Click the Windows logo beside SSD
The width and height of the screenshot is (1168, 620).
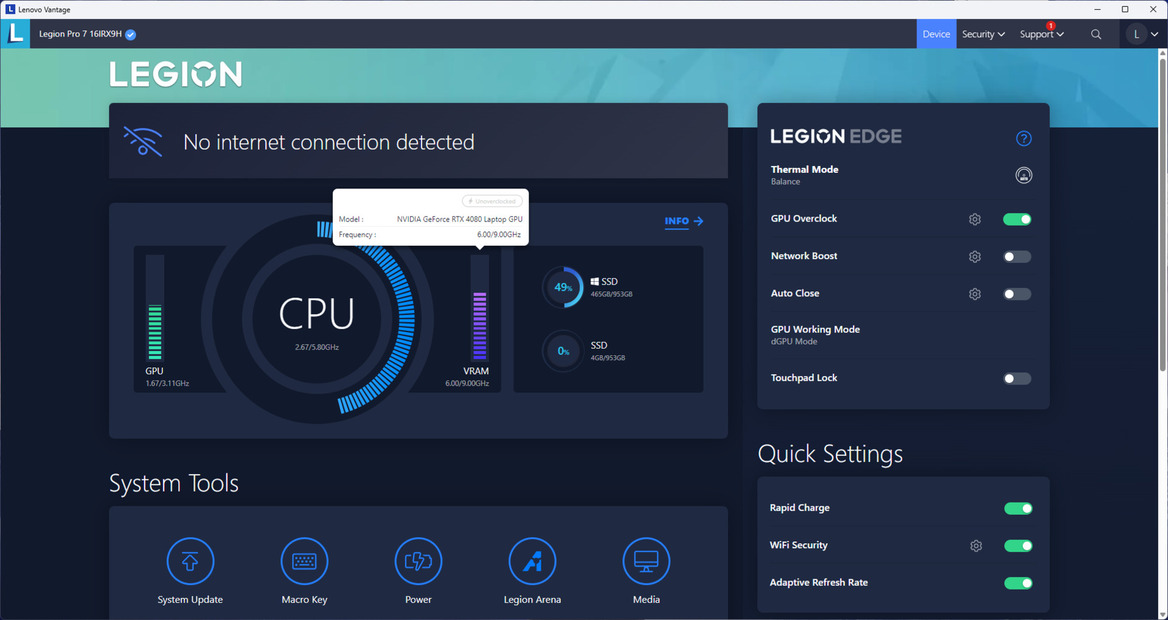point(595,282)
